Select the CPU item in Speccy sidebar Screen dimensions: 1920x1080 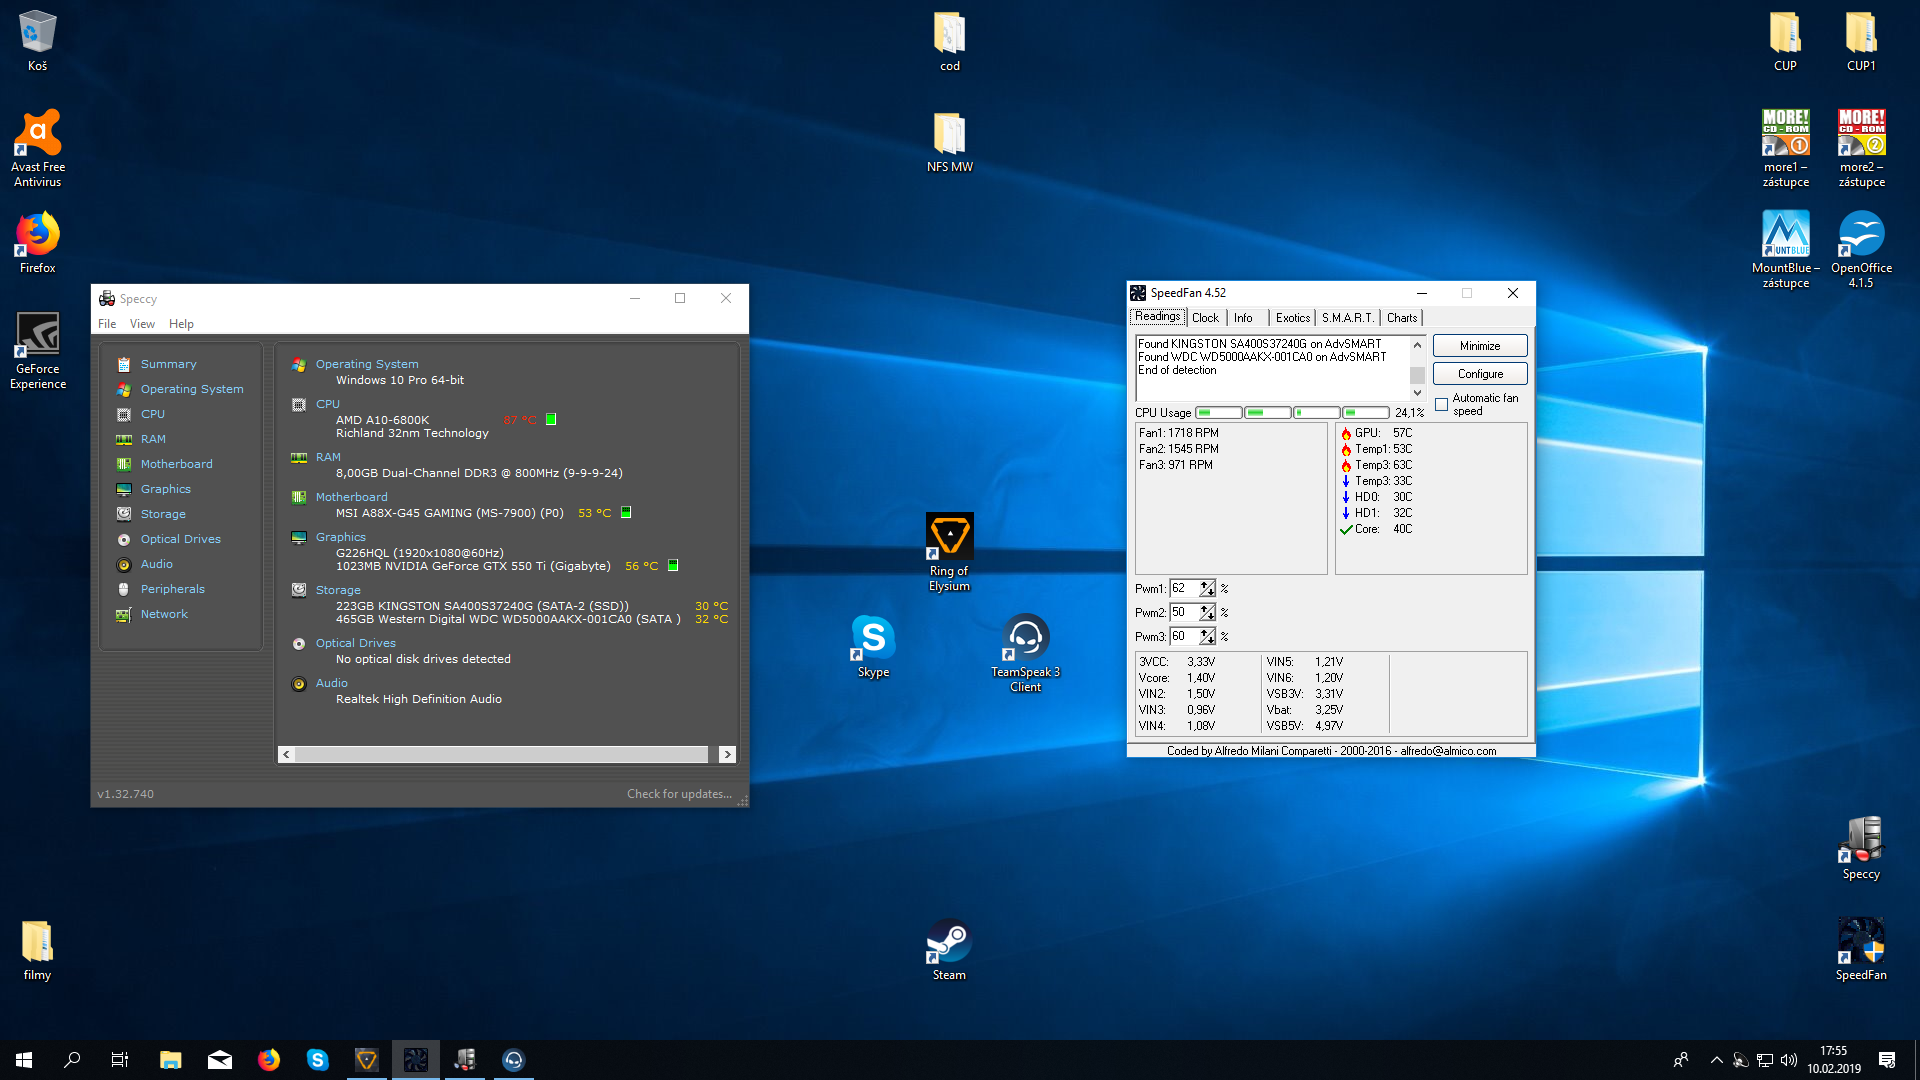(x=152, y=414)
